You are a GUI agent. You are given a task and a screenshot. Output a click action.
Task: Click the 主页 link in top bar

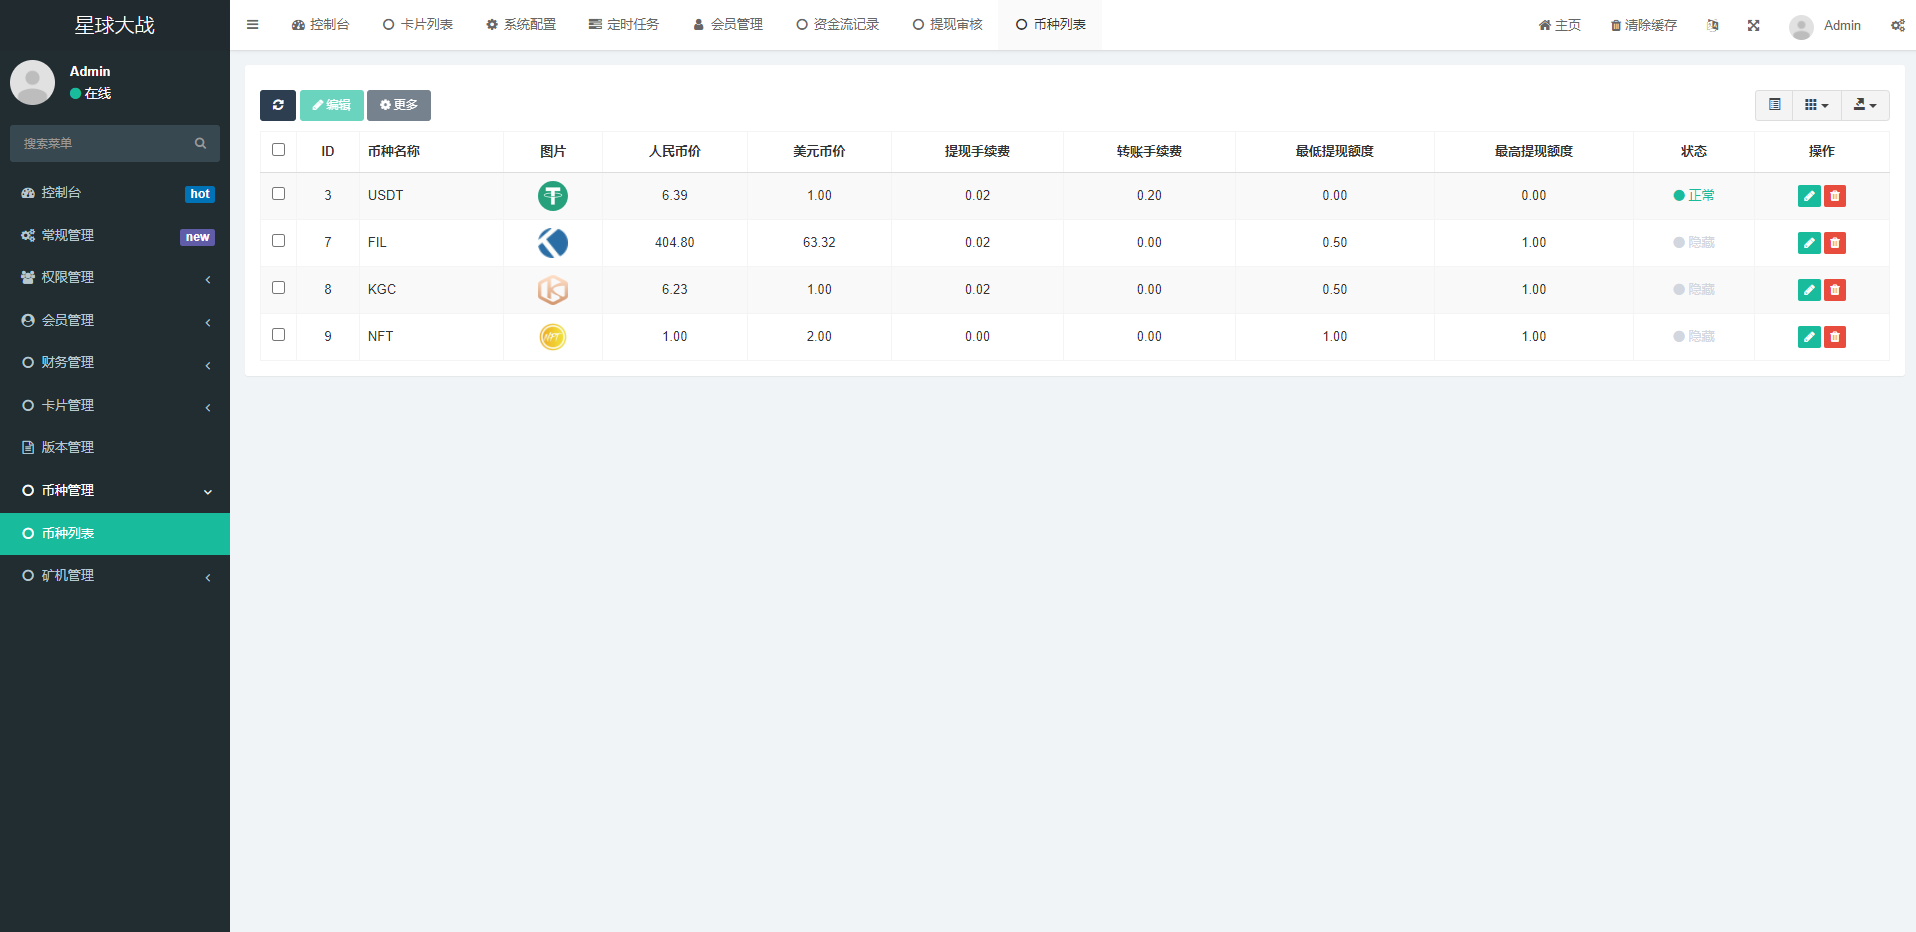[1558, 25]
